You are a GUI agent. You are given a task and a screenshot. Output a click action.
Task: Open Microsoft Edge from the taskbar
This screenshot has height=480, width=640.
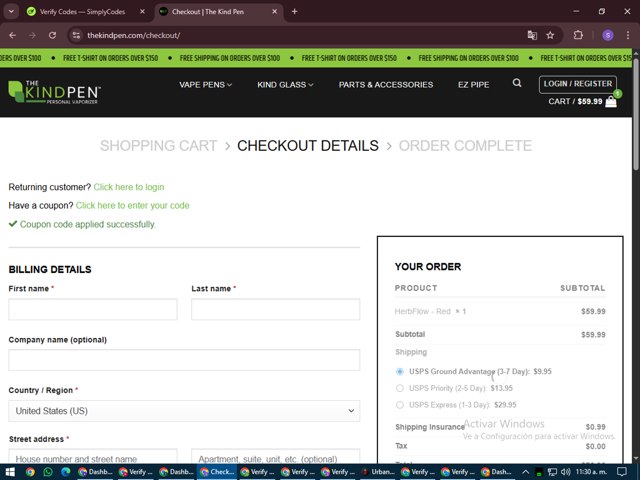65,472
